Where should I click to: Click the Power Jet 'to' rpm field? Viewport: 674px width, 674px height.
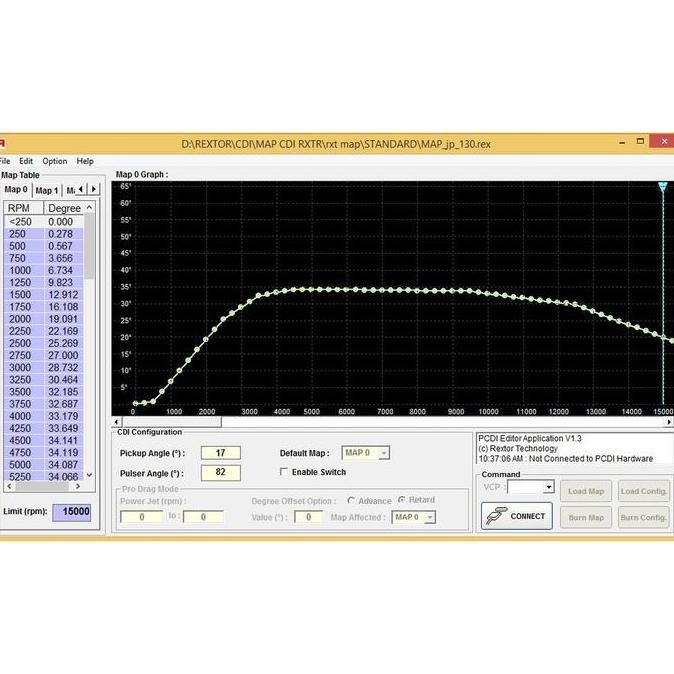[203, 517]
